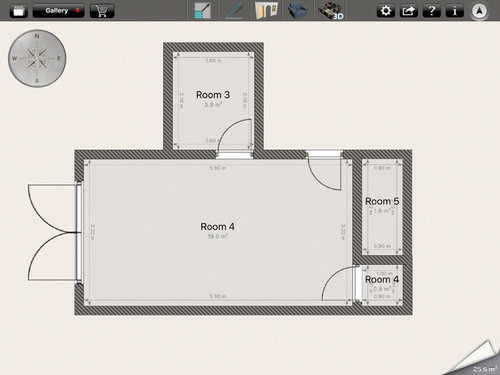Select the room drawing tool
This screenshot has height=375, width=500.
coord(203,11)
